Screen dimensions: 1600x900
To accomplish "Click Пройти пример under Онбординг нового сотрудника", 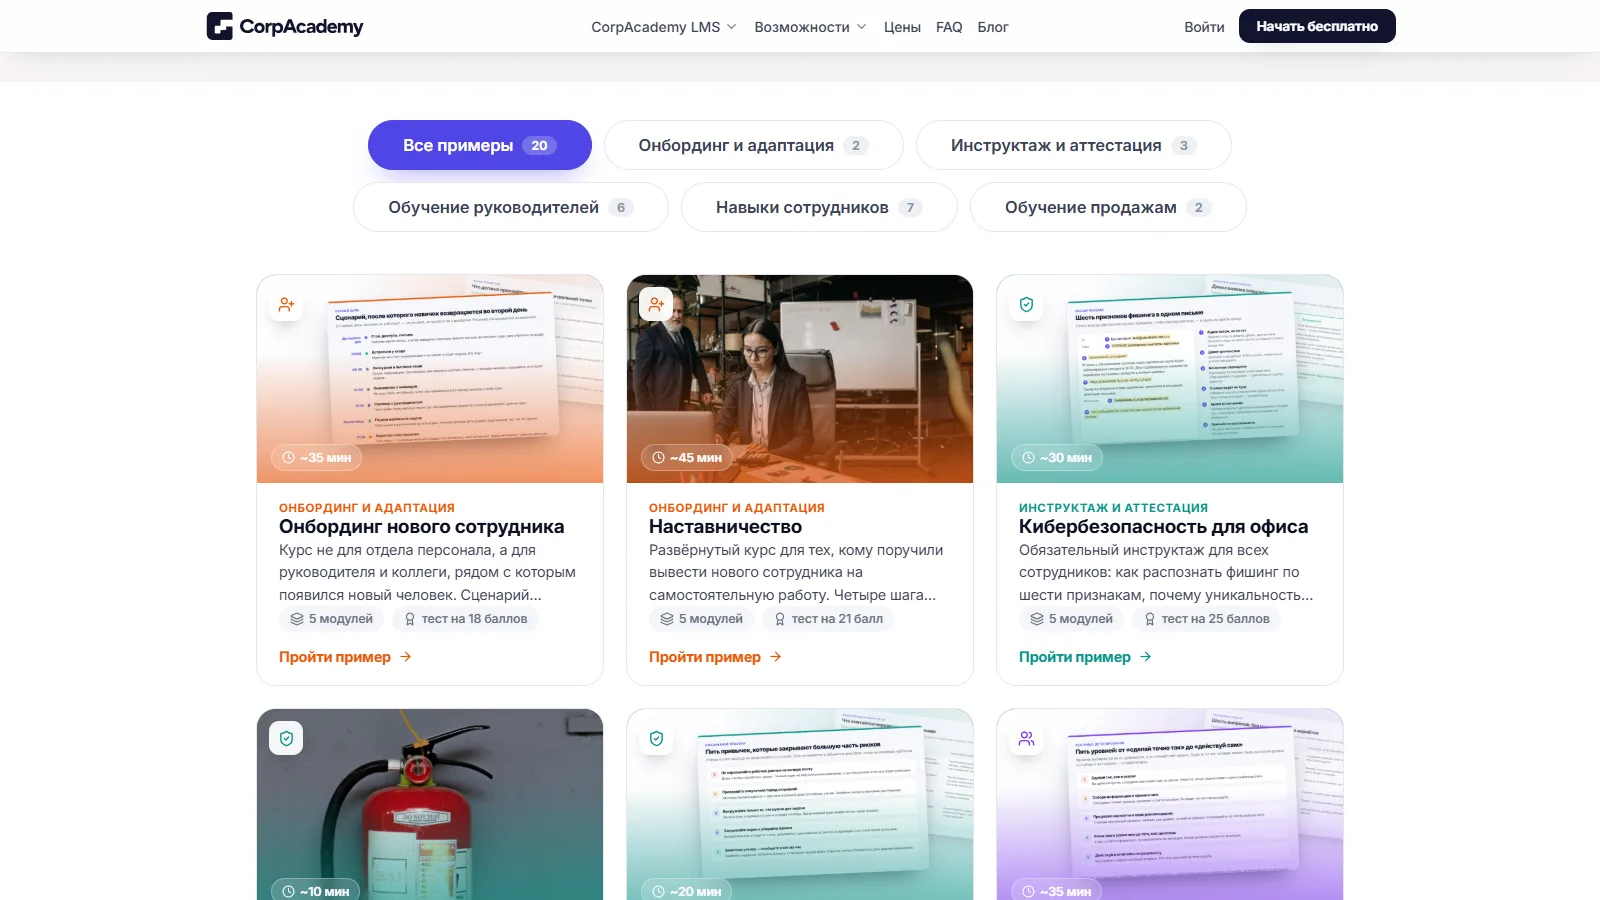I will 345,657.
